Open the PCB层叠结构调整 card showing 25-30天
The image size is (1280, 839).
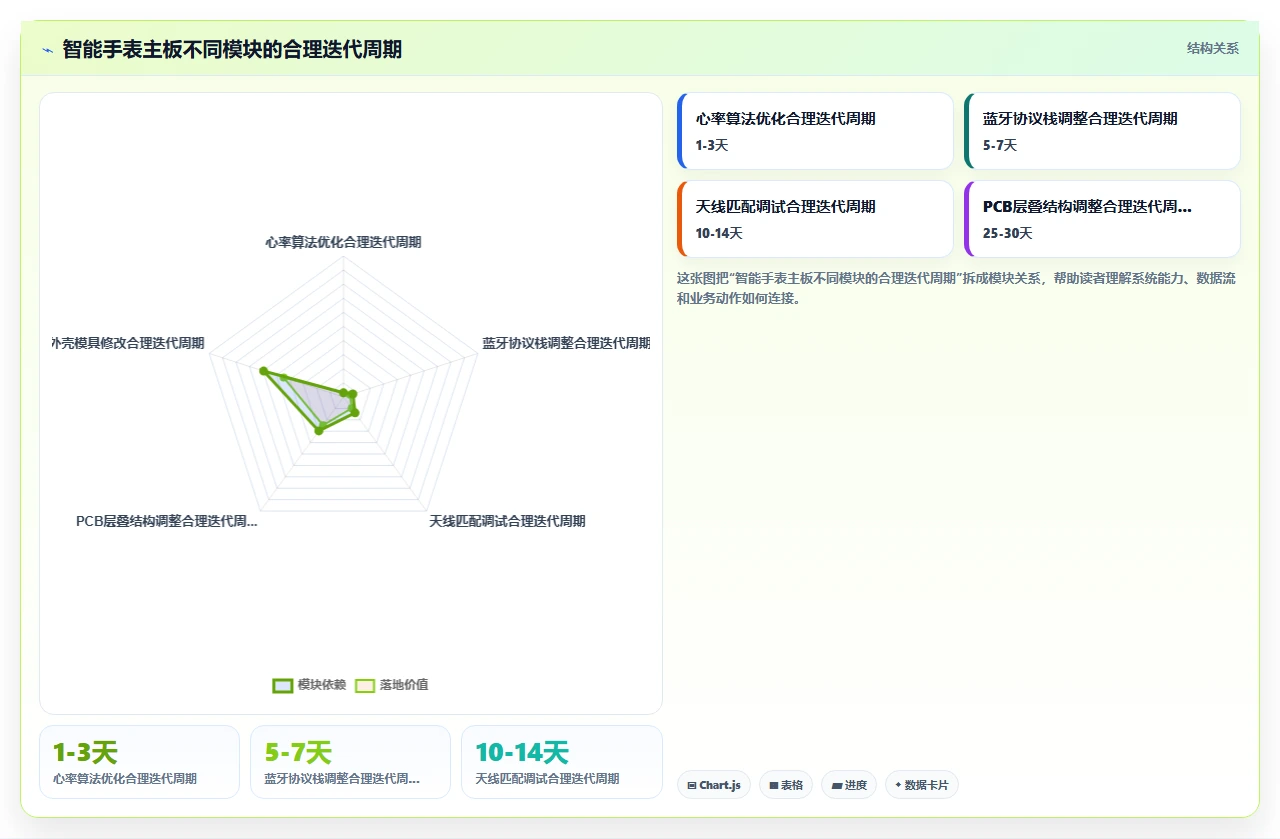(1102, 219)
